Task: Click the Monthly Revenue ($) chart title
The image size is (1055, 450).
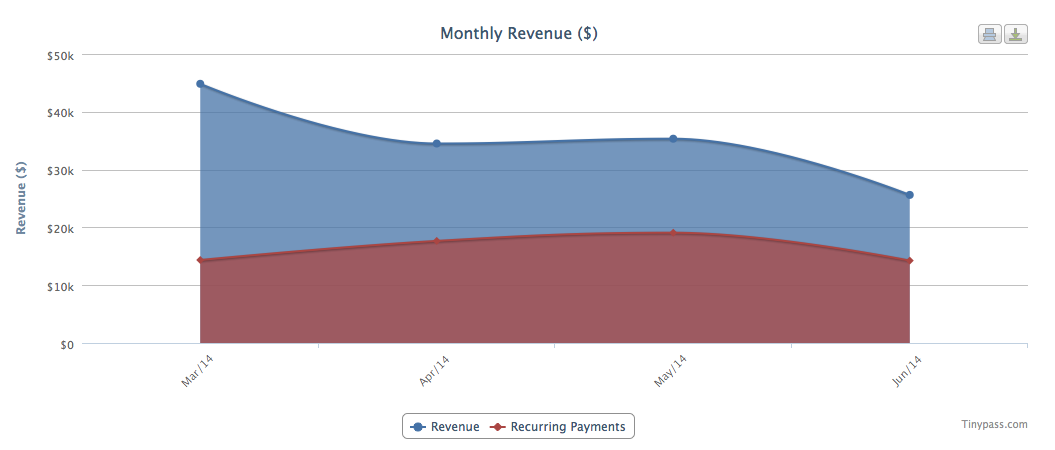Action: 519,34
